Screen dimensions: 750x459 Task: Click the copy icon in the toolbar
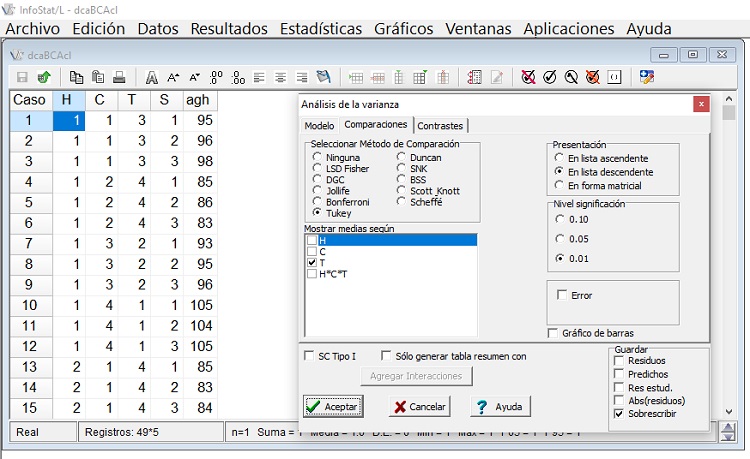76,77
